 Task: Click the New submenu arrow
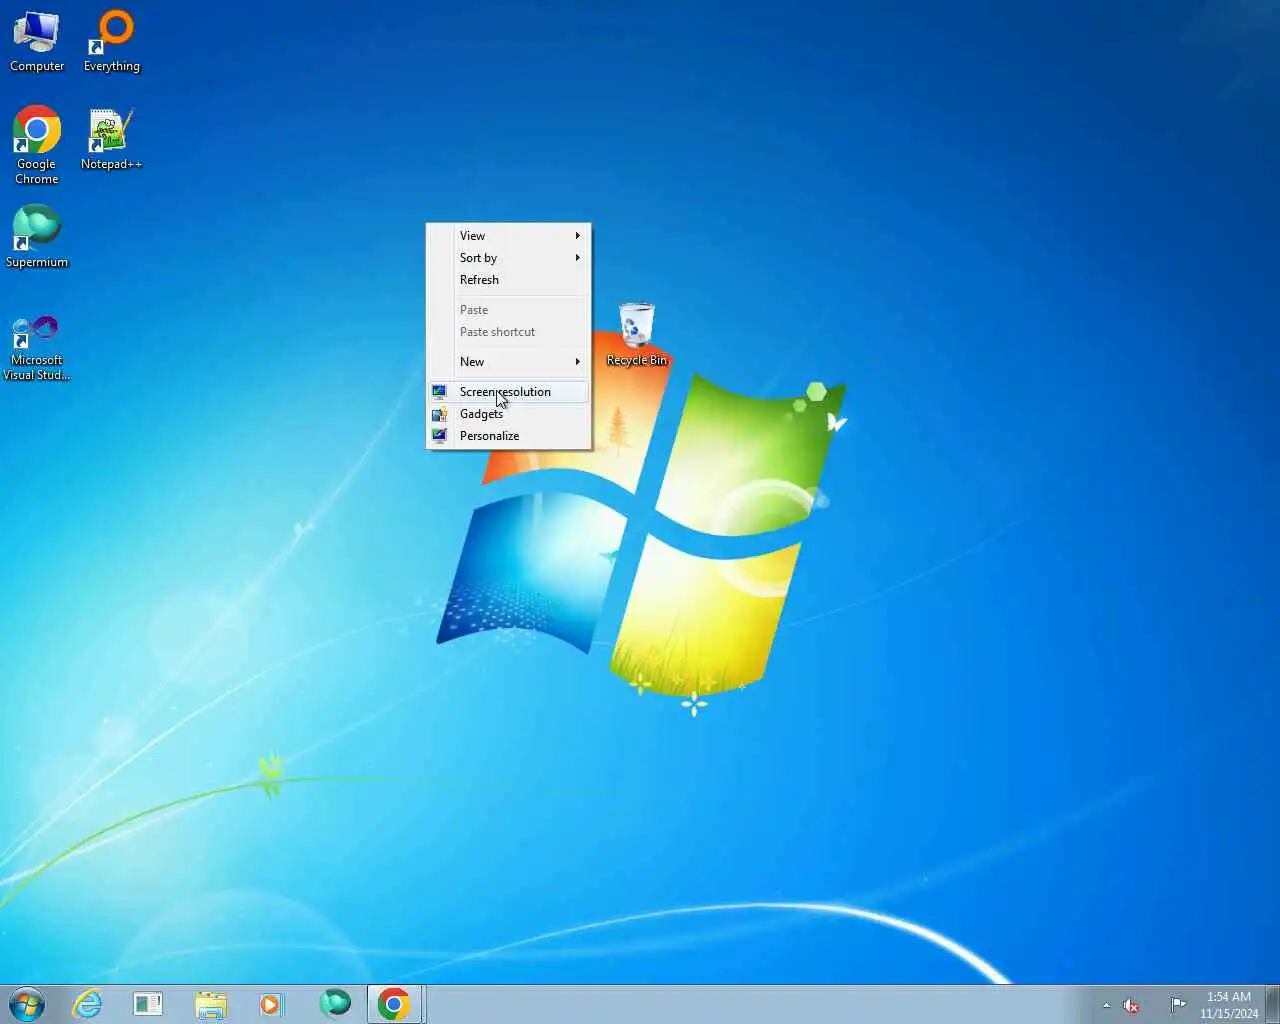(x=578, y=362)
